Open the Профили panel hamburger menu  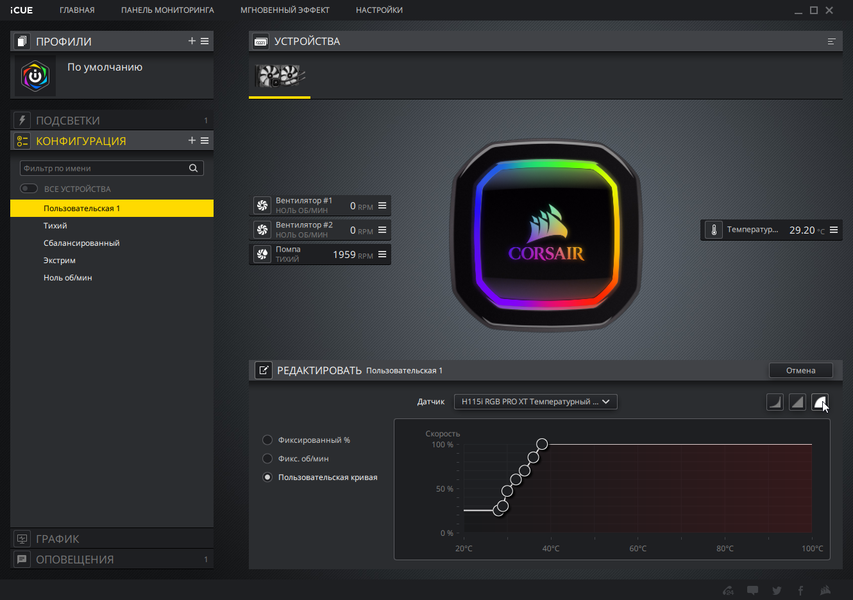(x=205, y=41)
